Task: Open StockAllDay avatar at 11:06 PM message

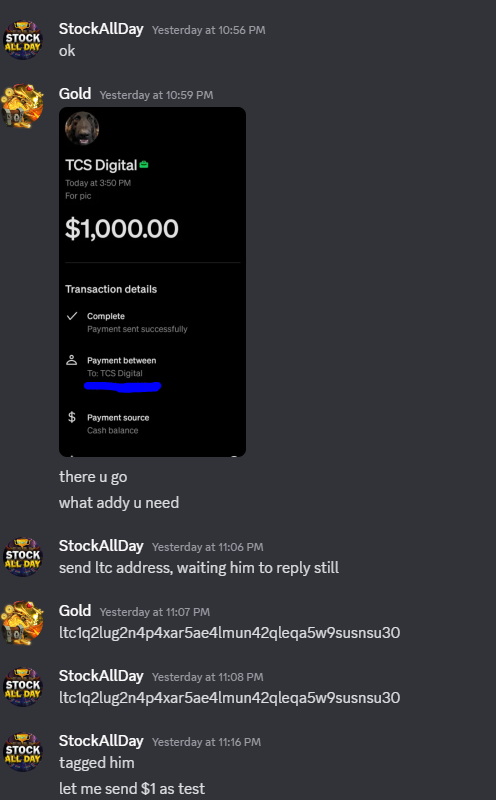Action: (x=22, y=557)
